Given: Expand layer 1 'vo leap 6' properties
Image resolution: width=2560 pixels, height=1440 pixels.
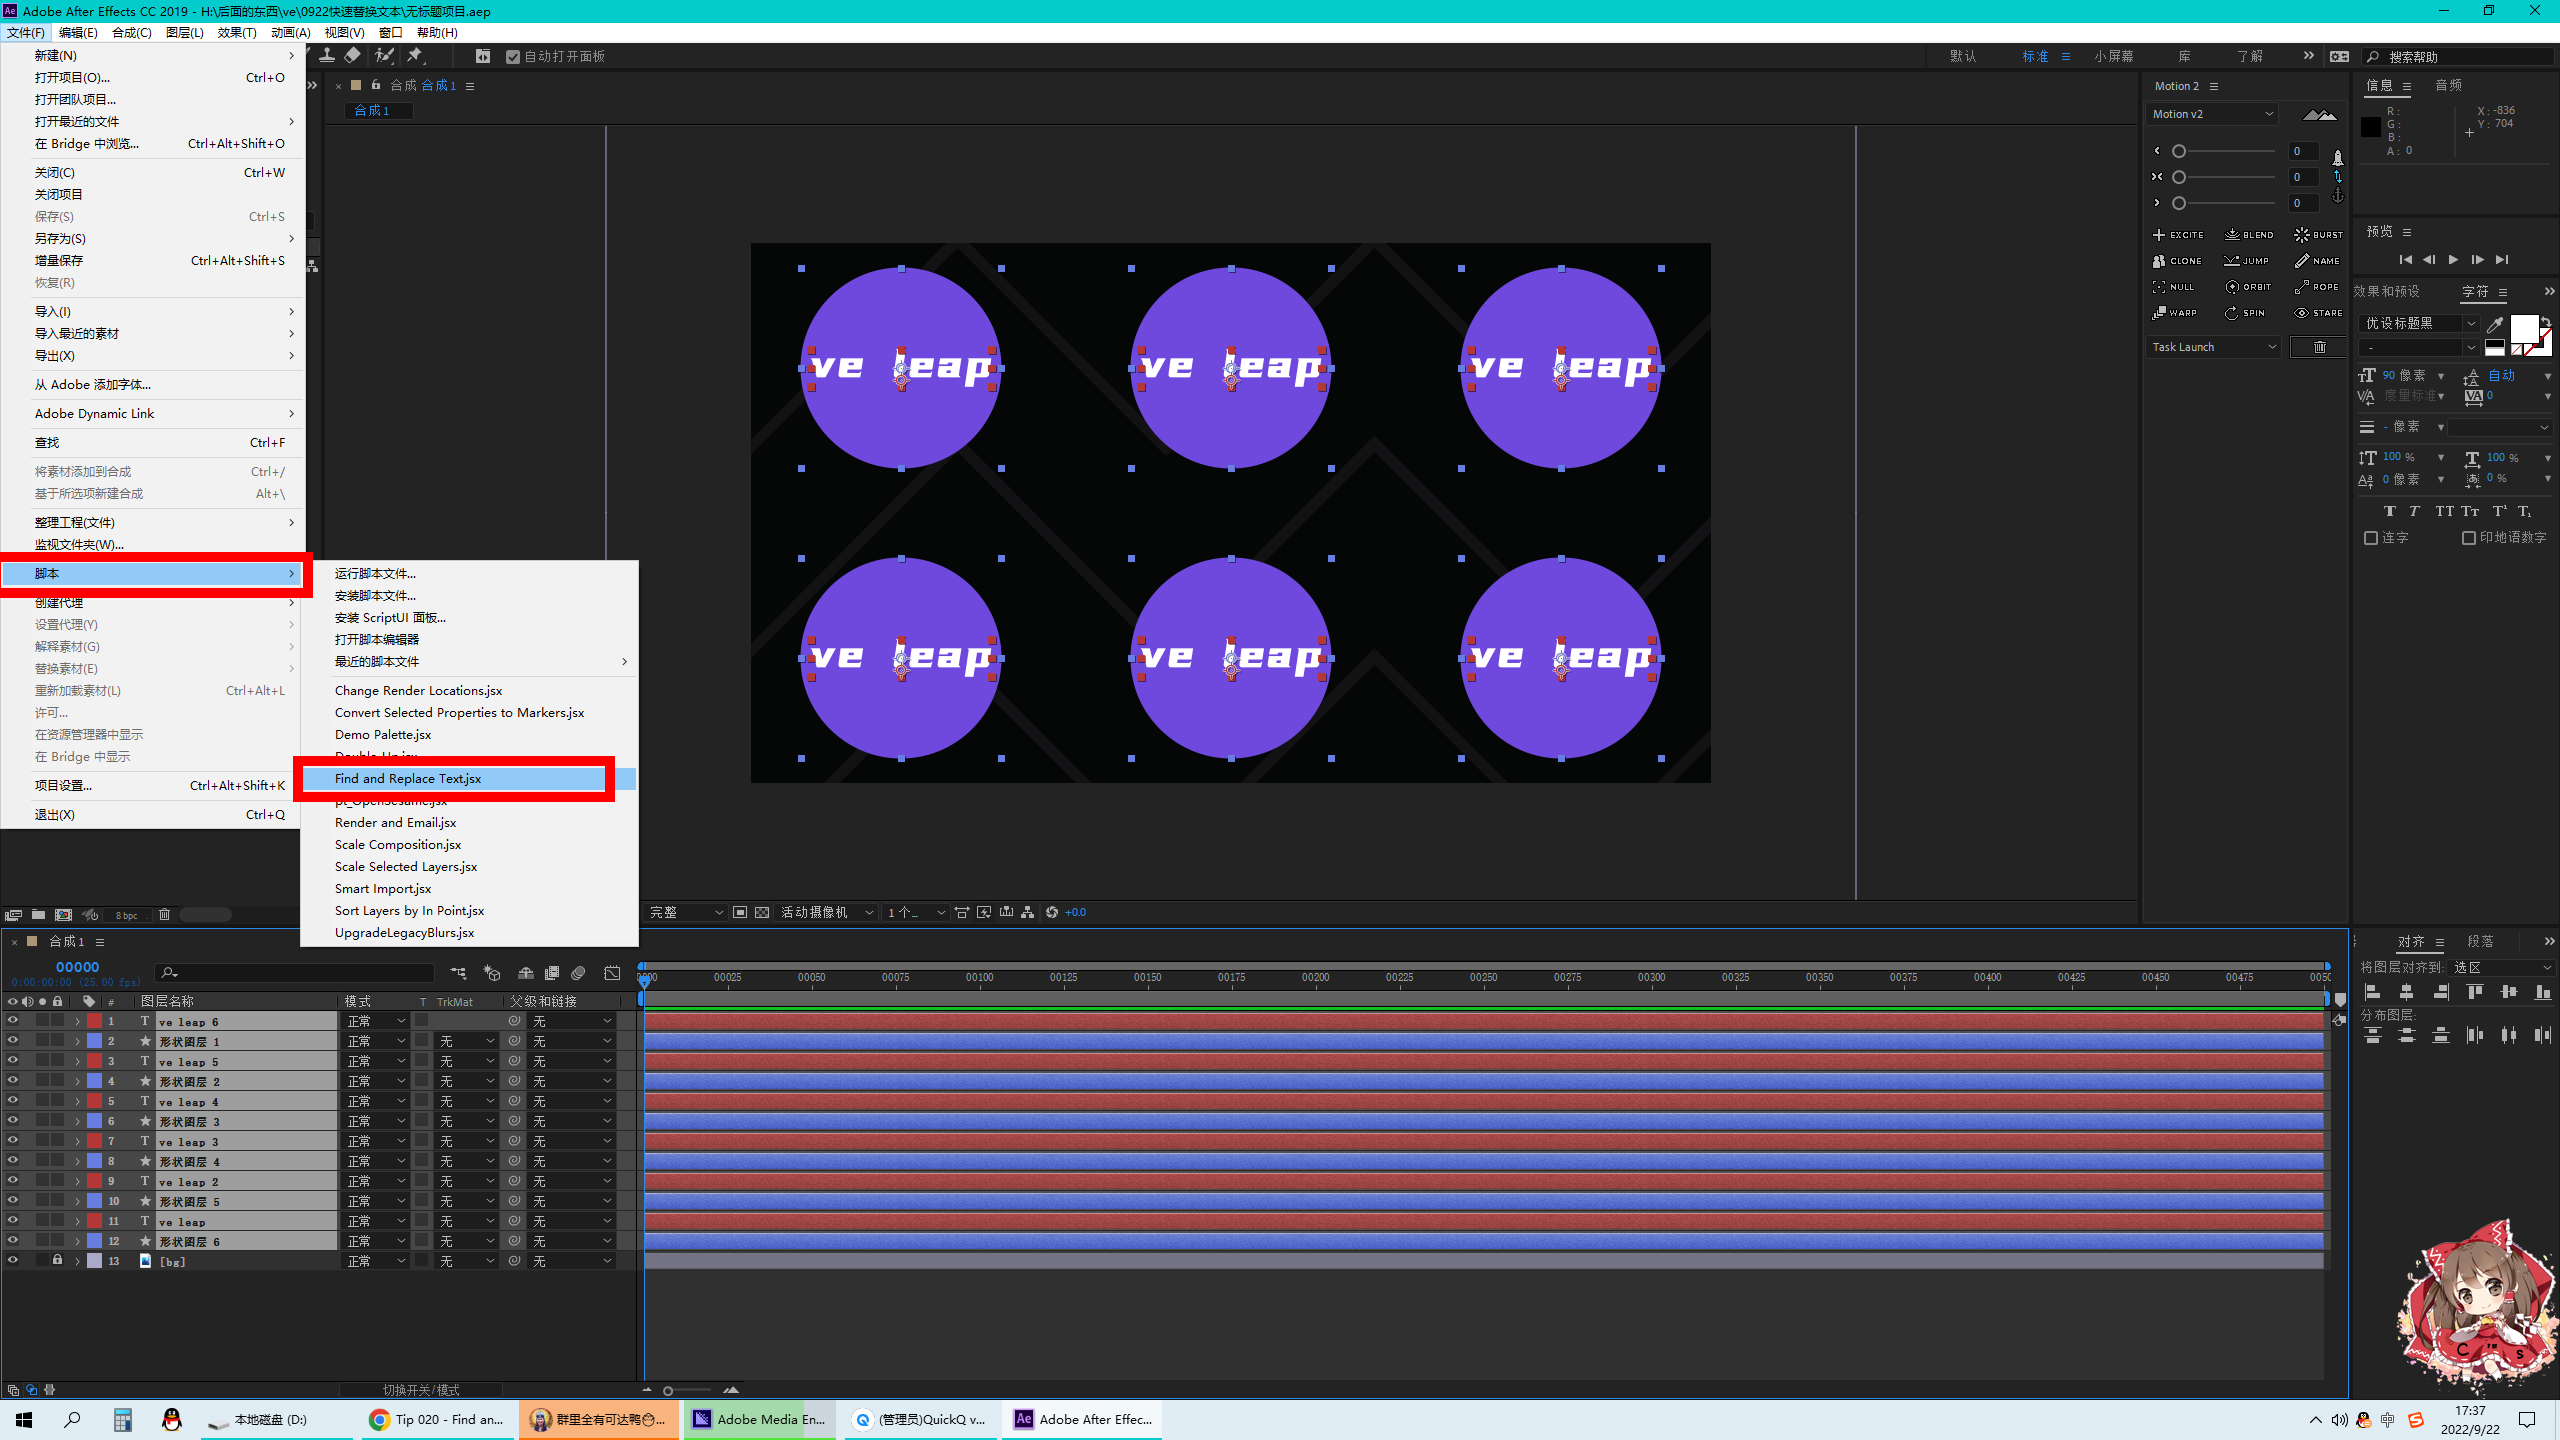Looking at the screenshot, I should click(77, 1021).
